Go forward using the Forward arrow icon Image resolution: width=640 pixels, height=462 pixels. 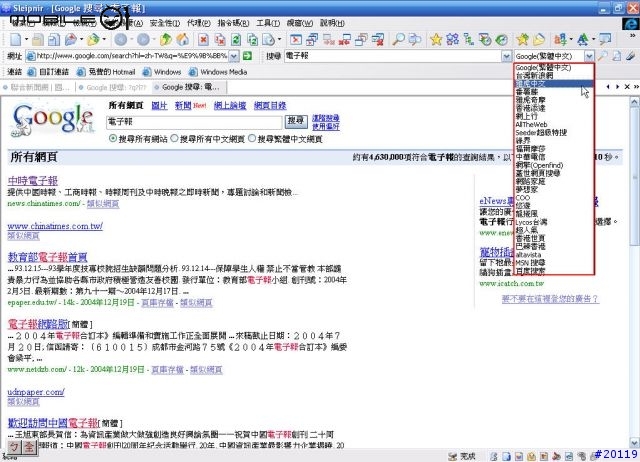tap(143, 40)
